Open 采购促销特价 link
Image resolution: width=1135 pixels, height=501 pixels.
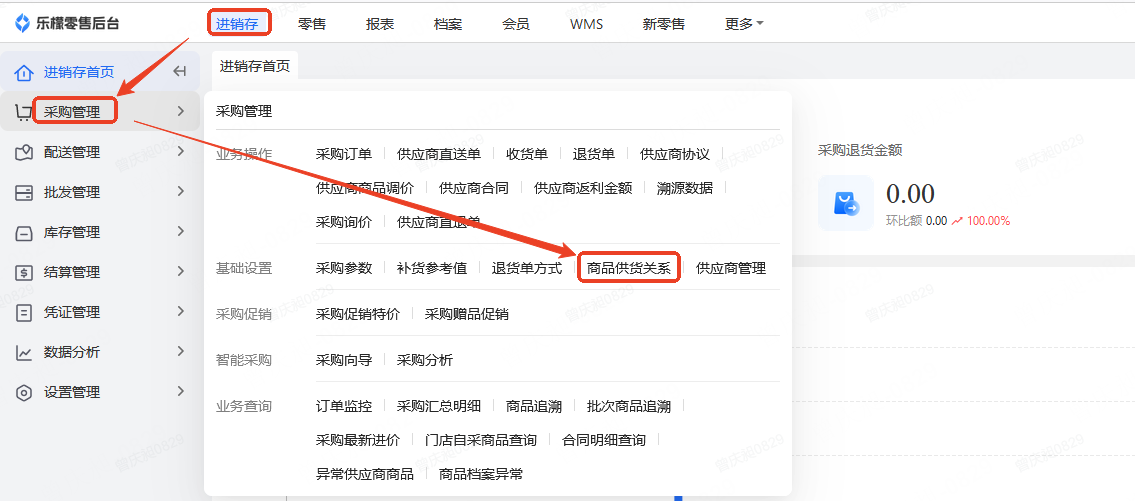[x=358, y=314]
